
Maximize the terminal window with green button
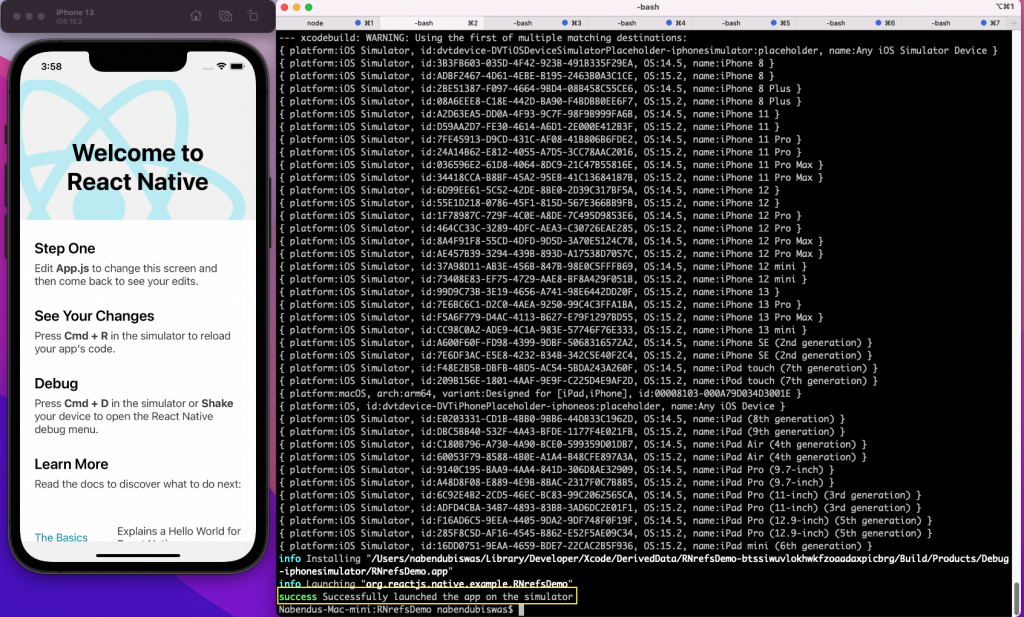tap(309, 7)
